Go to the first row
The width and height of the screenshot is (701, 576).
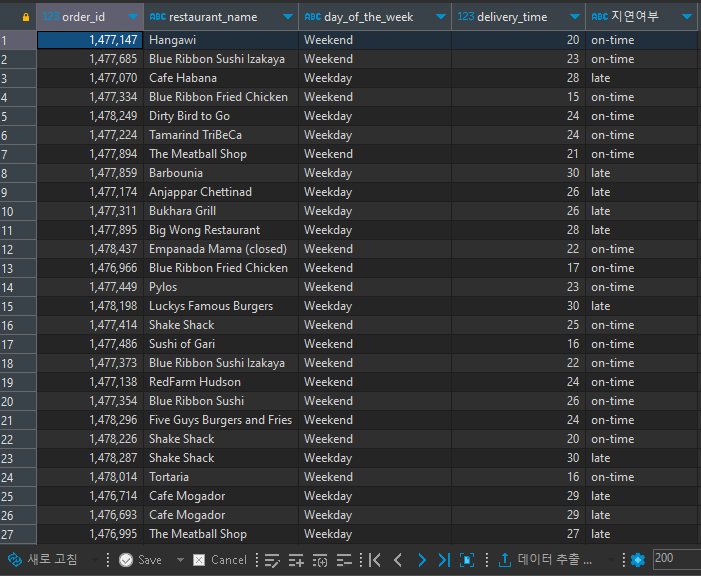click(x=375, y=560)
